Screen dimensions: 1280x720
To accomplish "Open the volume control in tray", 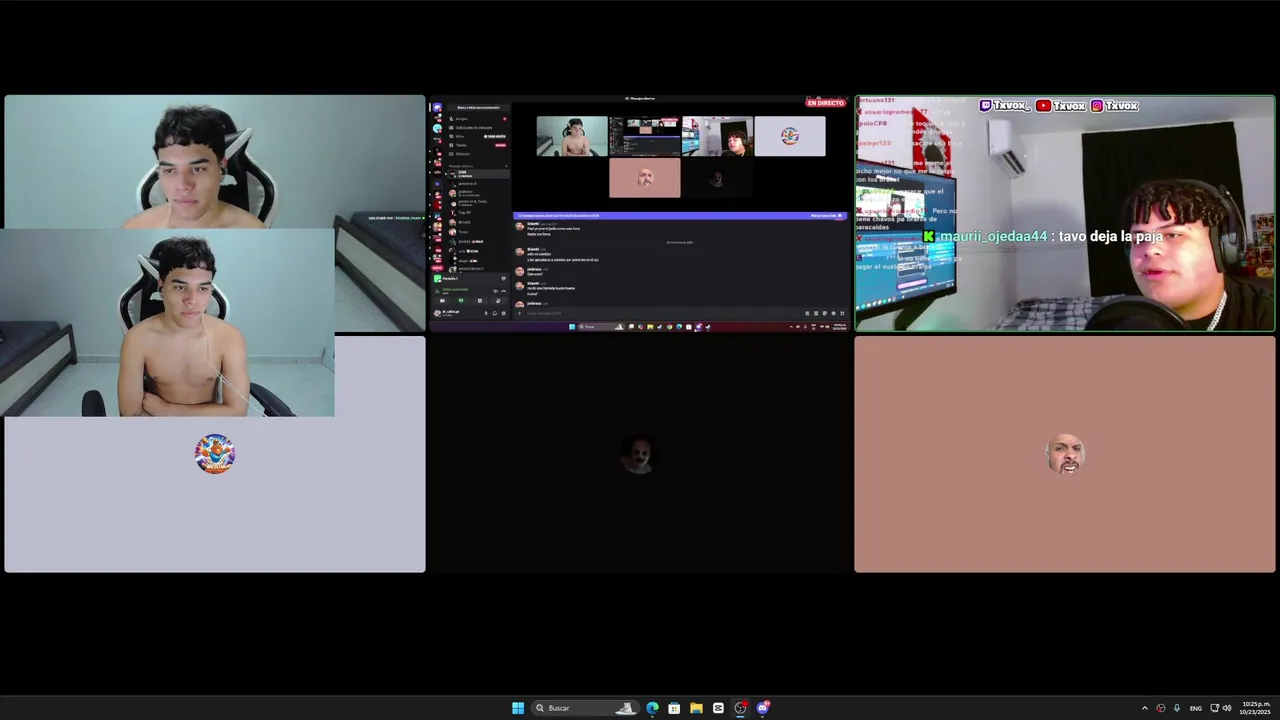I will (1227, 708).
